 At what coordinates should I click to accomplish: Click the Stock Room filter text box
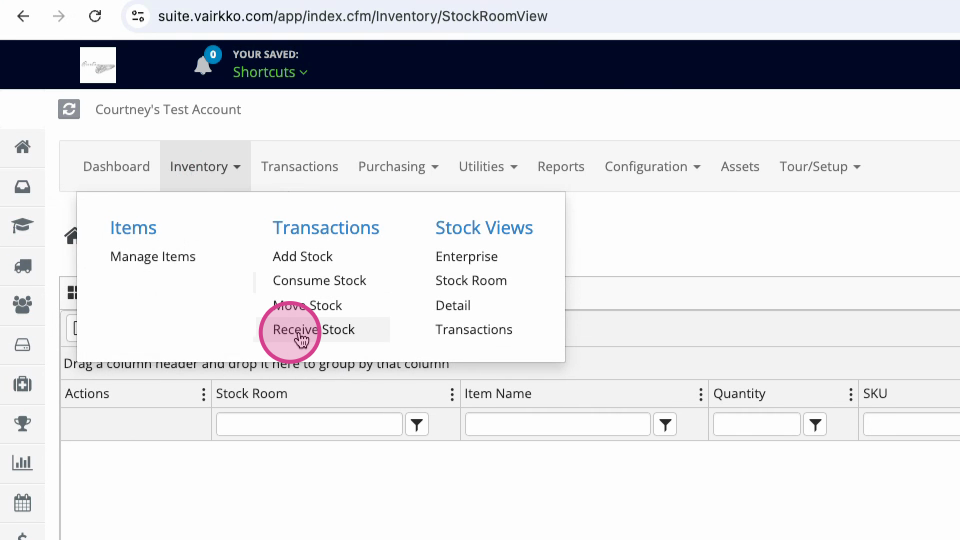(309, 424)
